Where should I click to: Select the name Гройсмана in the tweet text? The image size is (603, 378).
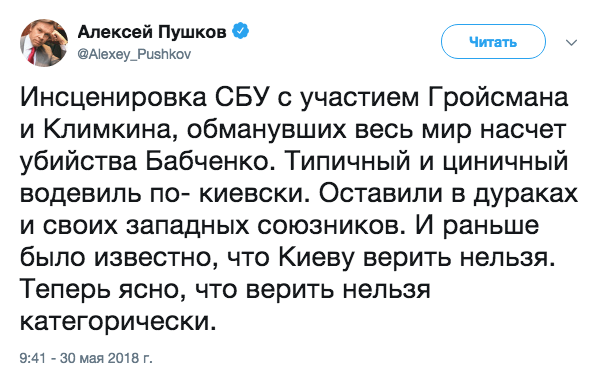pos(497,98)
